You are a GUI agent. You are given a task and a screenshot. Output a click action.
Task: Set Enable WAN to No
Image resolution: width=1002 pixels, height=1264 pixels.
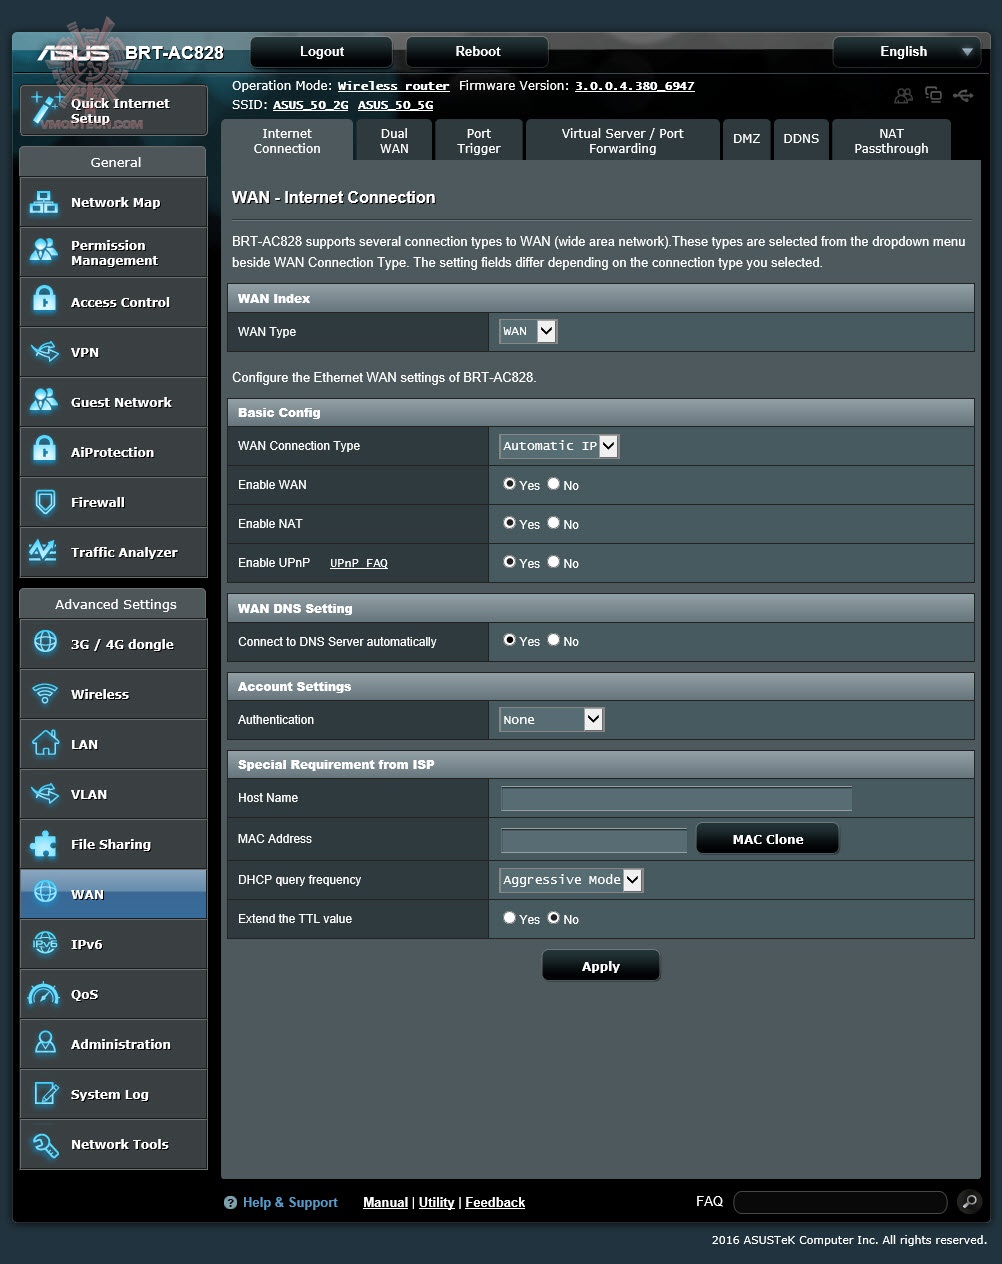553,484
